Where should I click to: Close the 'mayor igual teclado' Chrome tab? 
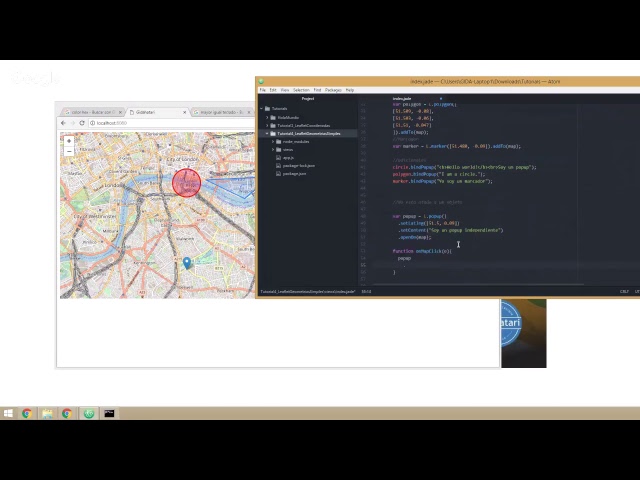pyautogui.click(x=249, y=112)
